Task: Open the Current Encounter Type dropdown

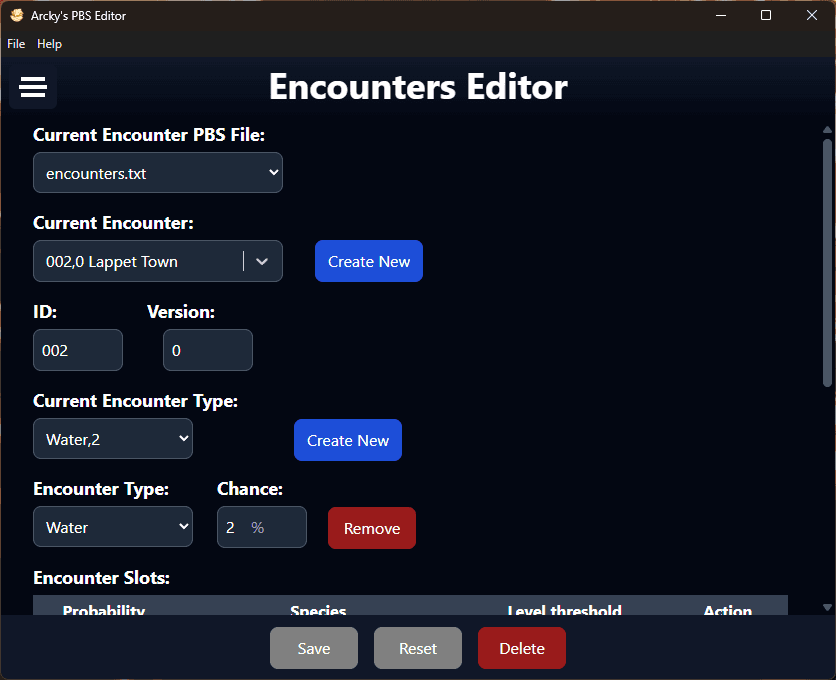Action: click(x=113, y=439)
